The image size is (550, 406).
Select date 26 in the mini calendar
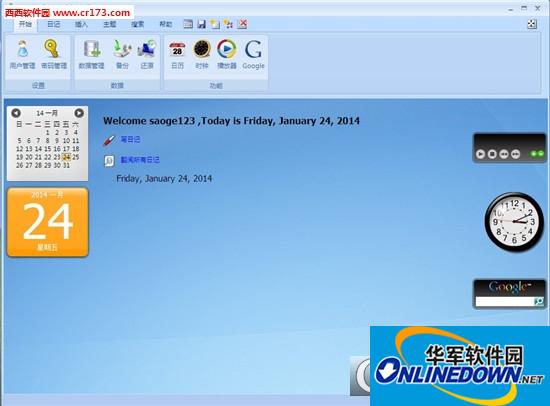[x=19, y=165]
